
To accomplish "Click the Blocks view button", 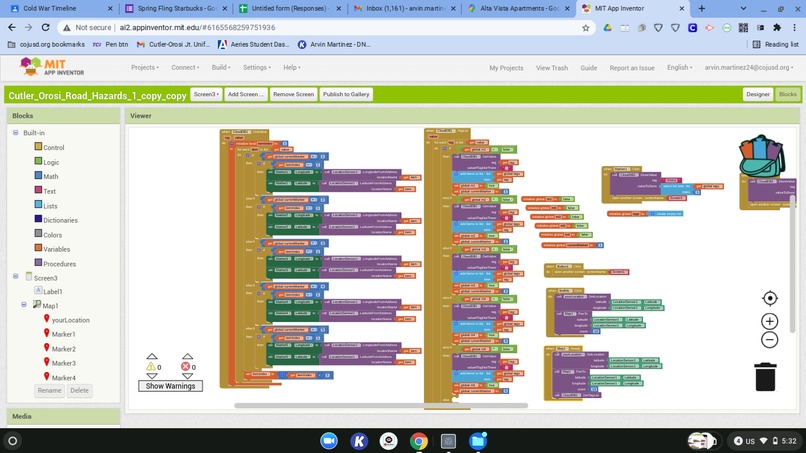I will (x=787, y=95).
